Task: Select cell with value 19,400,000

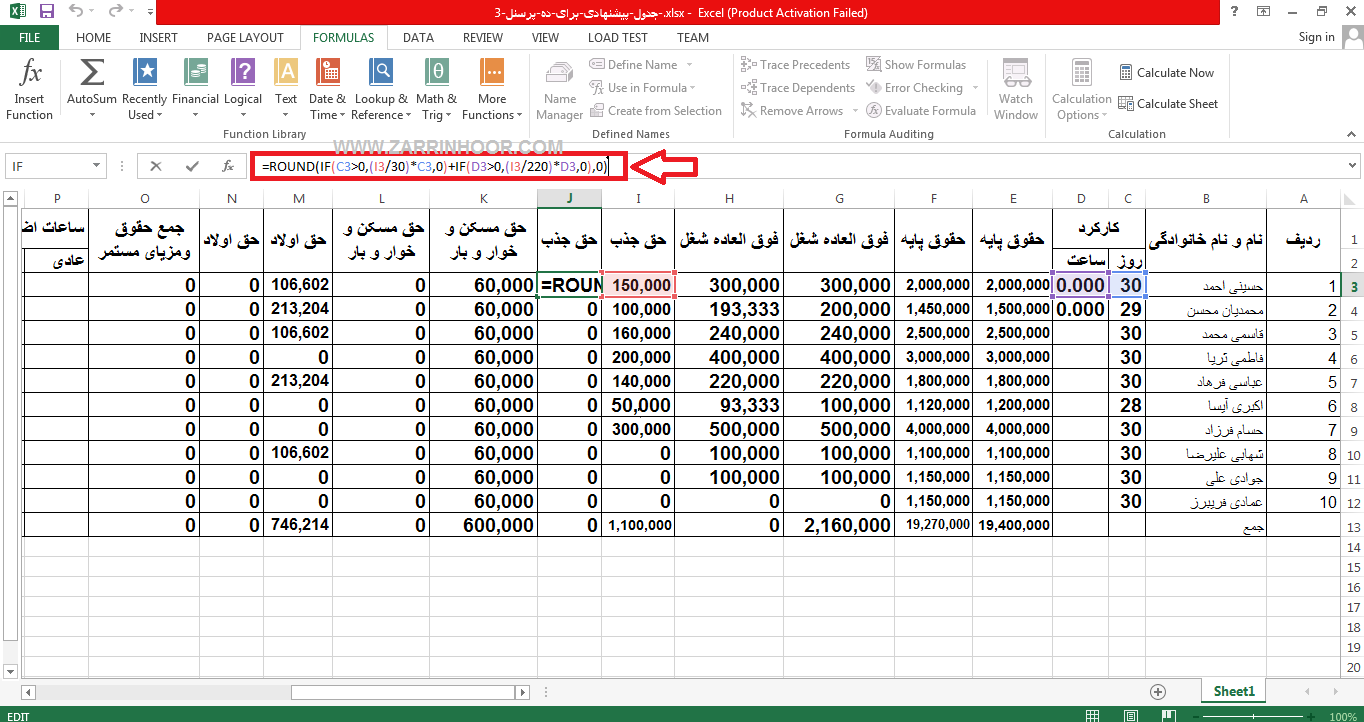Action: (x=1013, y=525)
